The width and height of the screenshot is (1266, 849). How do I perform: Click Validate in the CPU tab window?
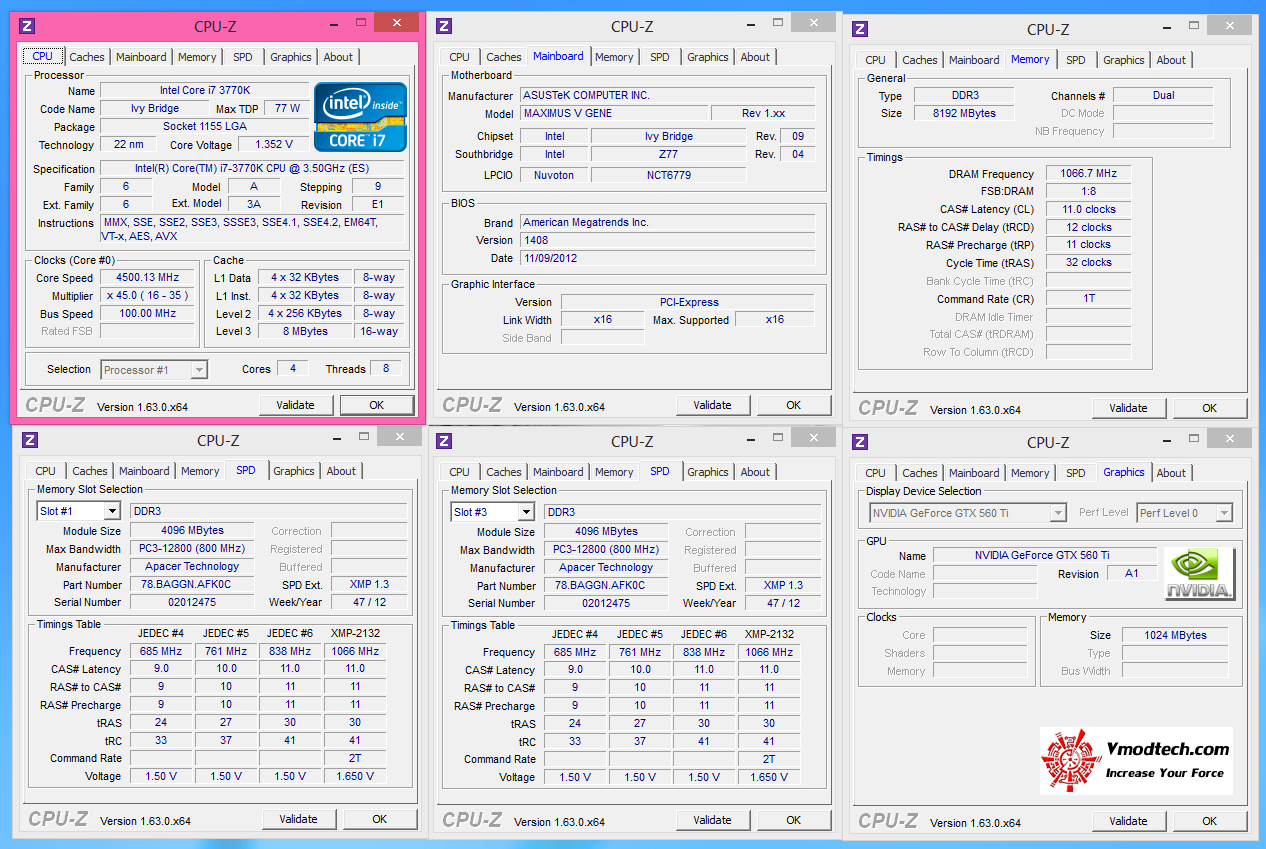click(296, 405)
